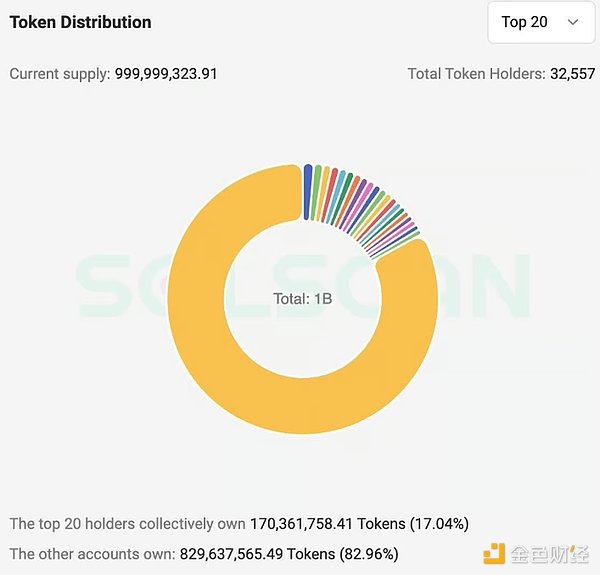This screenshot has height=575, width=600.
Task: Click the Token Distribution heading
Action: click(x=81, y=22)
